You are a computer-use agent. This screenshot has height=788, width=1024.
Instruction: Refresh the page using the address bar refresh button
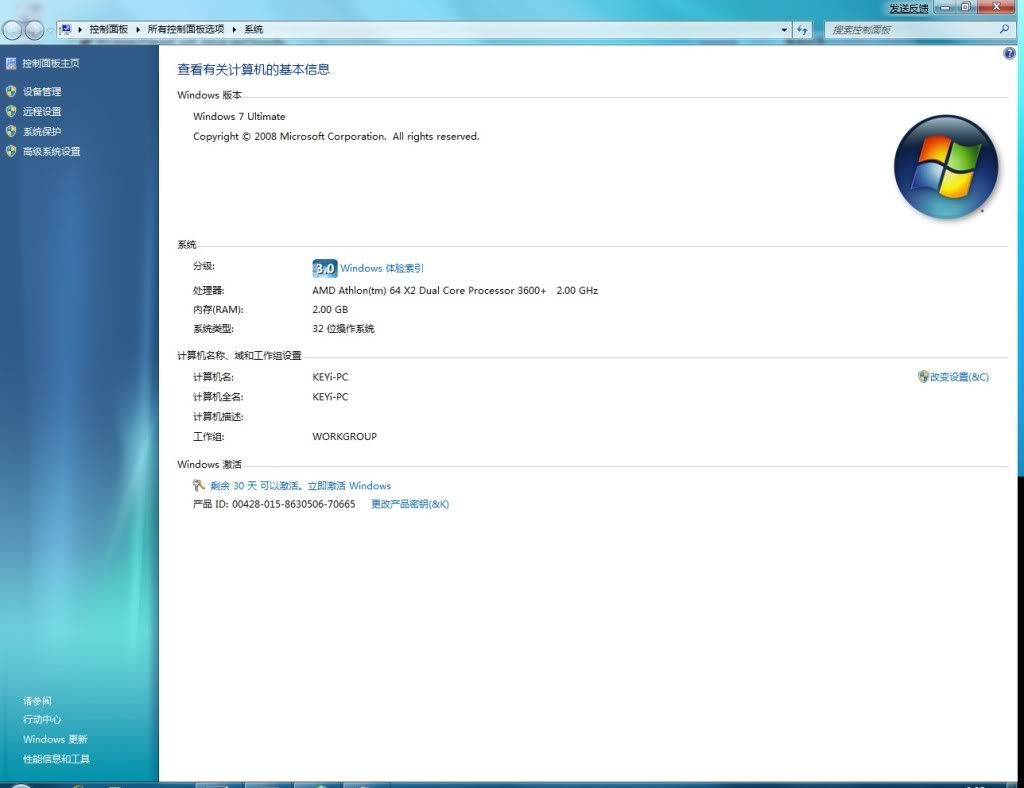pyautogui.click(x=802, y=29)
